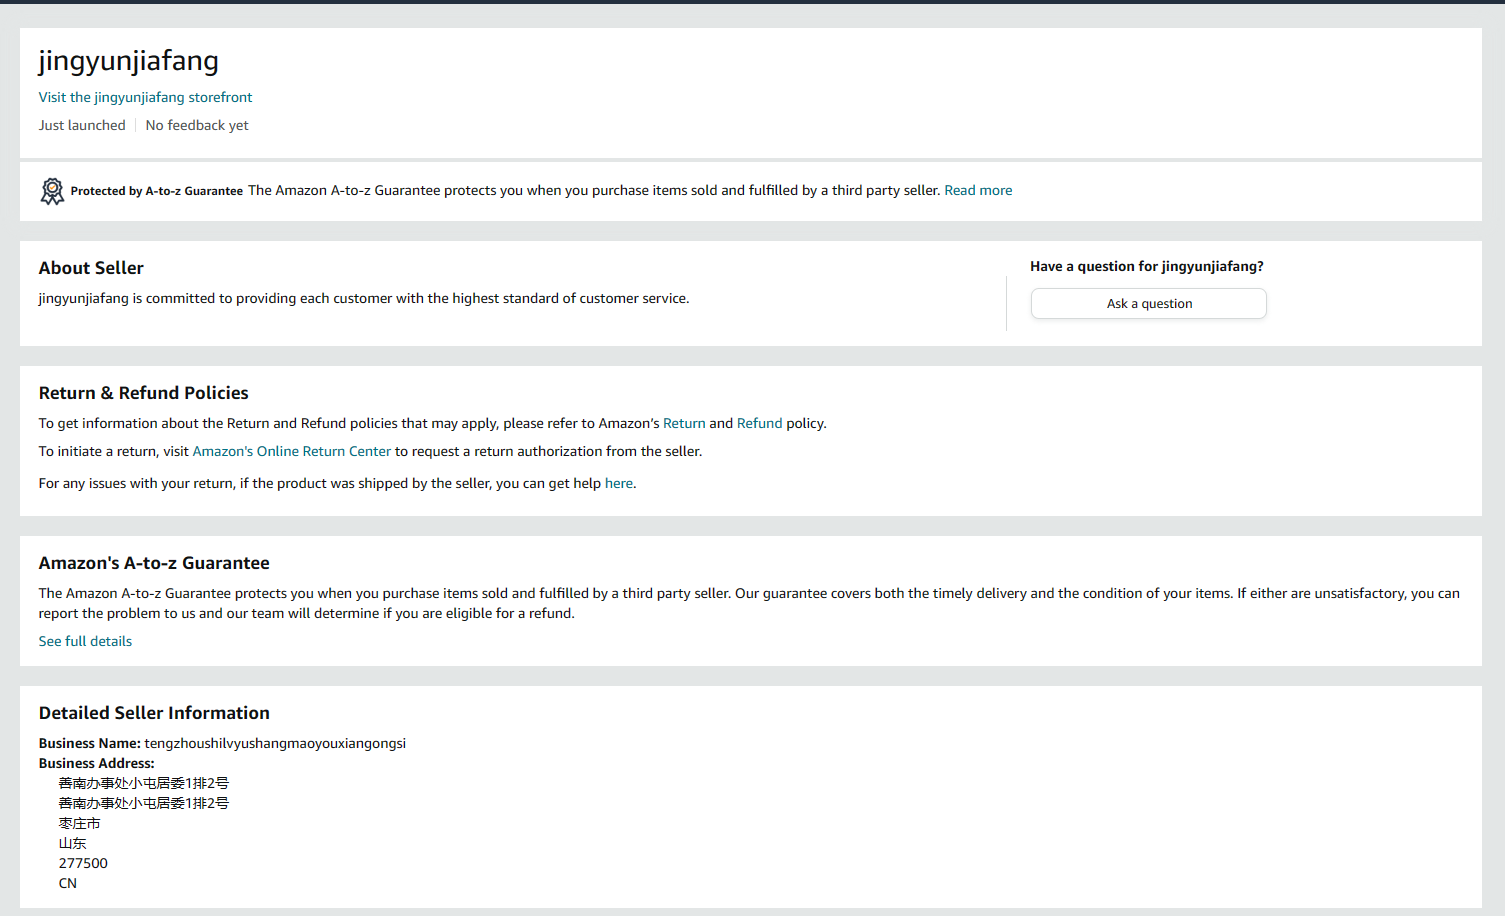The width and height of the screenshot is (1505, 916).
Task: Click the province name 山东
Action: coord(73,843)
